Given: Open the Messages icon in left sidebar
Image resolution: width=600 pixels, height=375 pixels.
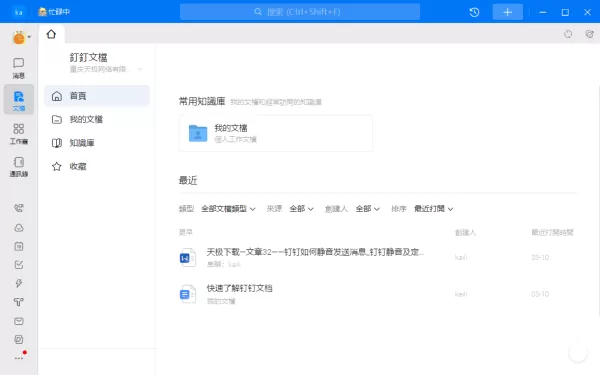Looking at the screenshot, I should 18,68.
